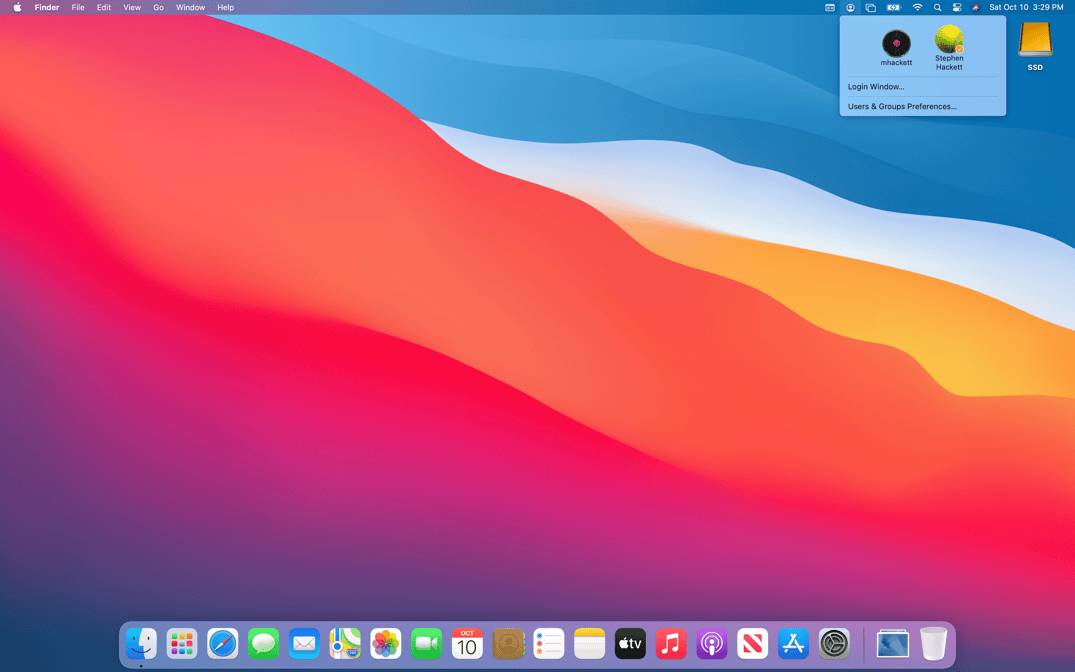The image size is (1075, 672).
Task: Launch Reminders from the Dock
Action: (x=548, y=644)
